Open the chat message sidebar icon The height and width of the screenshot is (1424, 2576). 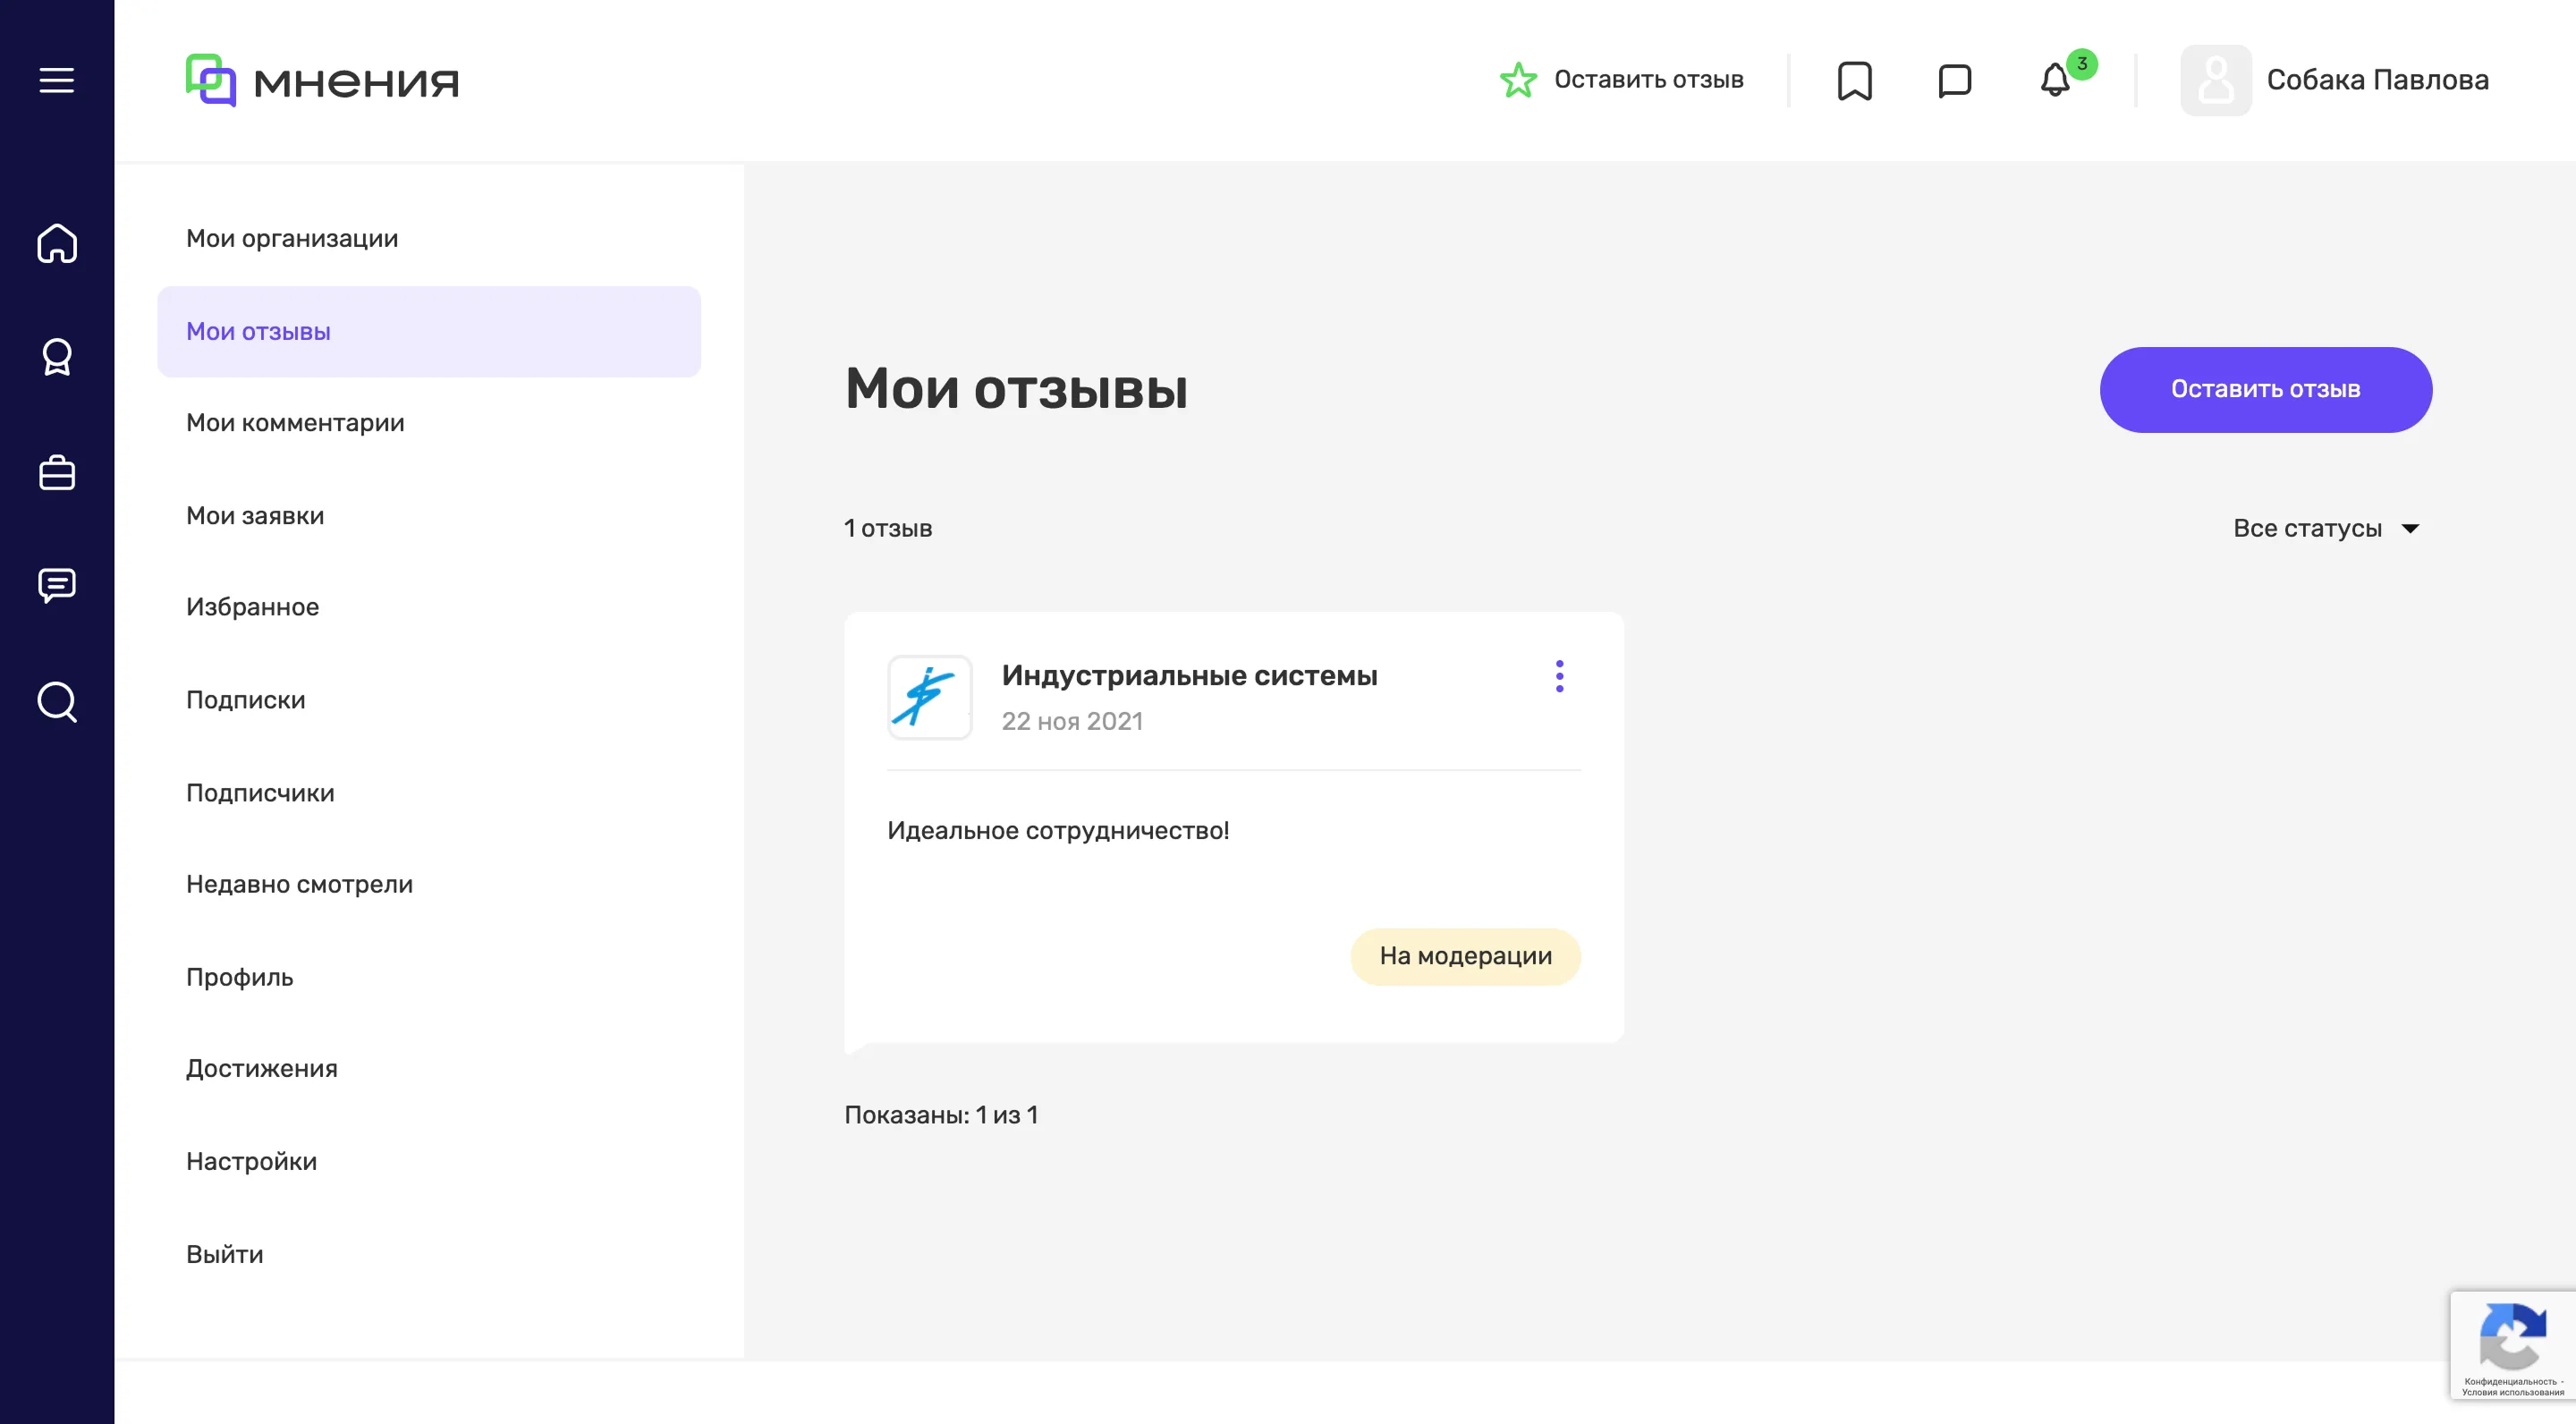point(57,585)
